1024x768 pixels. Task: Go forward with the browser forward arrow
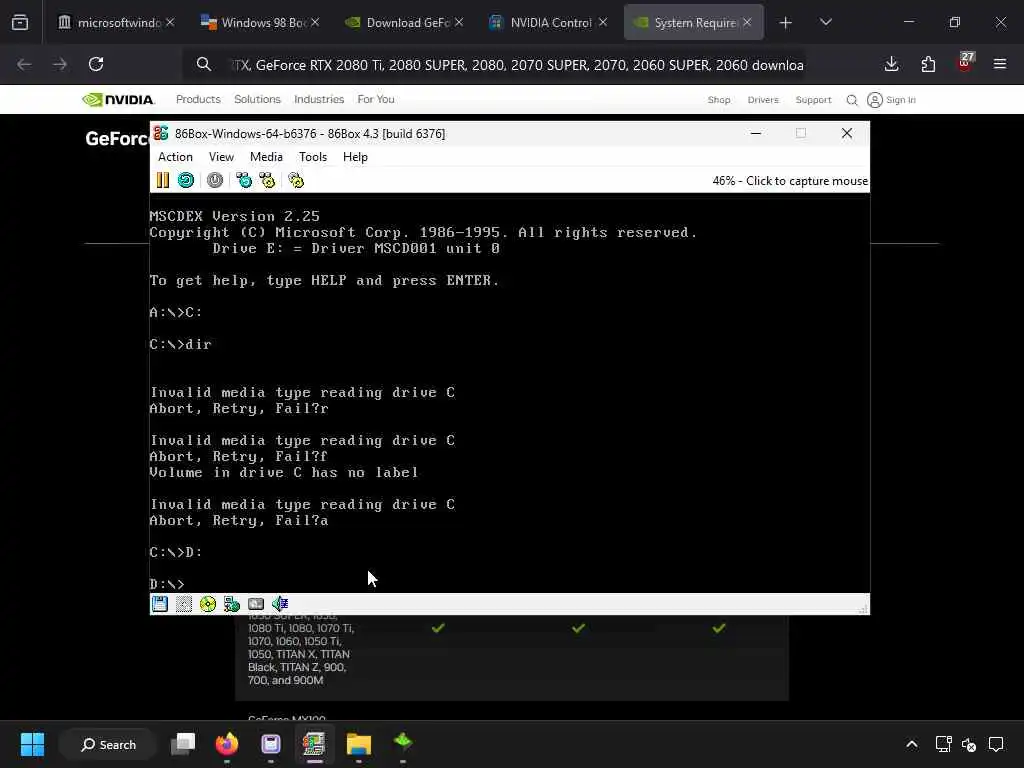click(59, 64)
